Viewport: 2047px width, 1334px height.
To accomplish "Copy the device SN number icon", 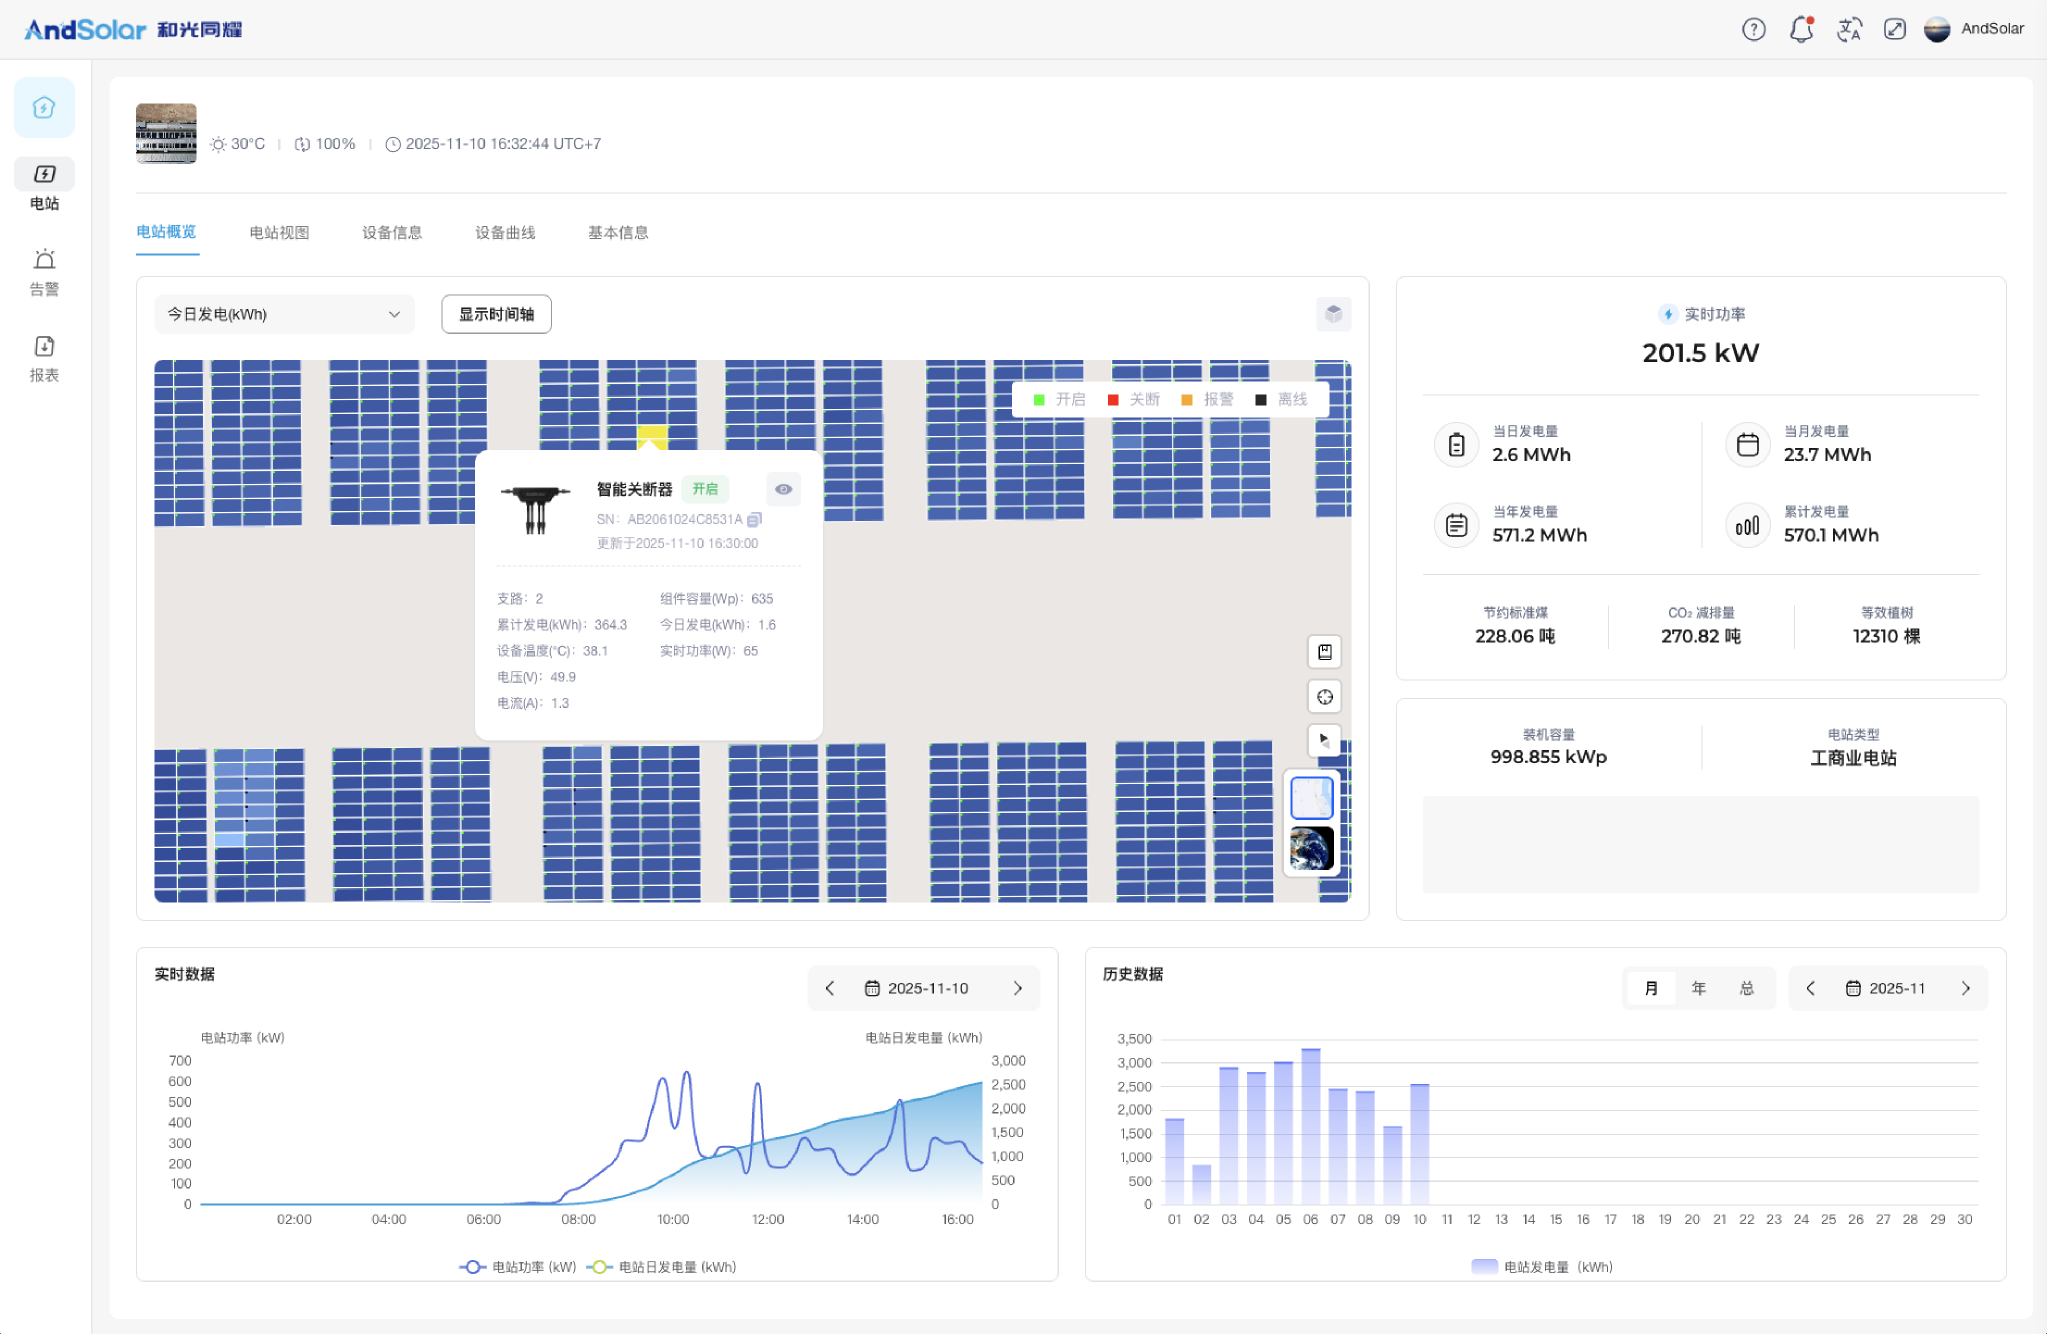I will click(x=755, y=519).
